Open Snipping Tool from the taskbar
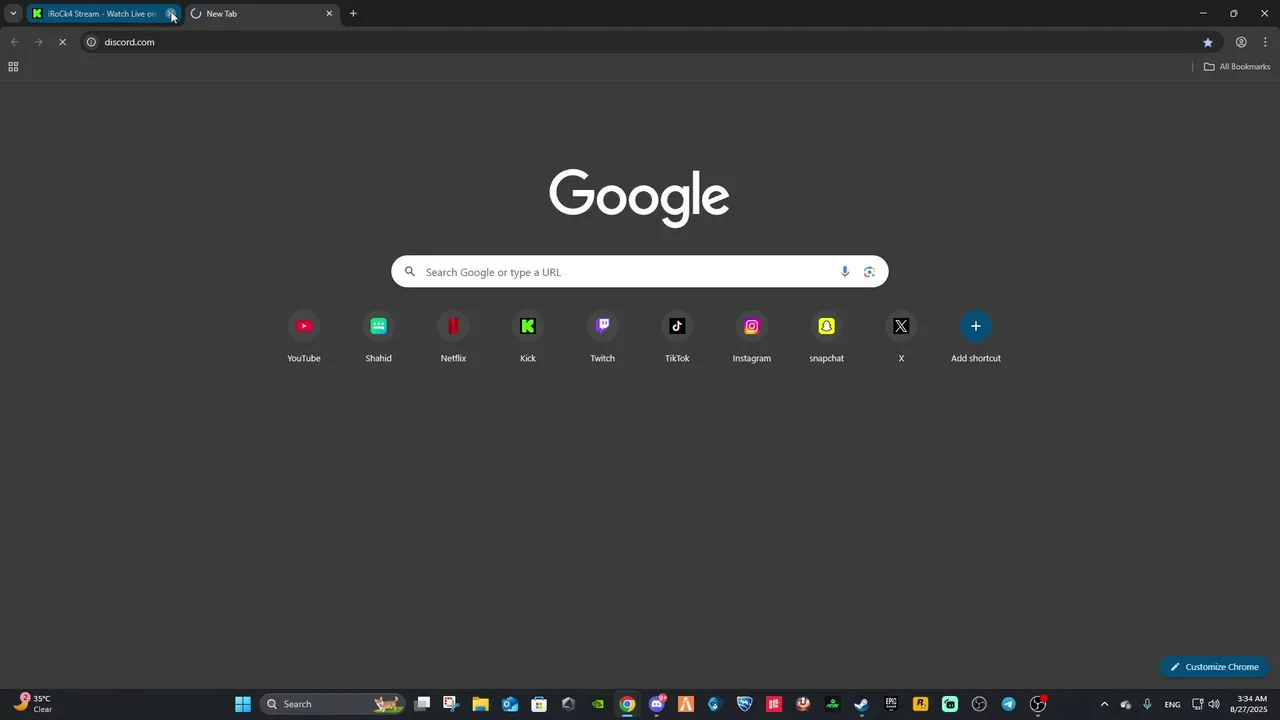The height and width of the screenshot is (720, 1280). [x=451, y=704]
